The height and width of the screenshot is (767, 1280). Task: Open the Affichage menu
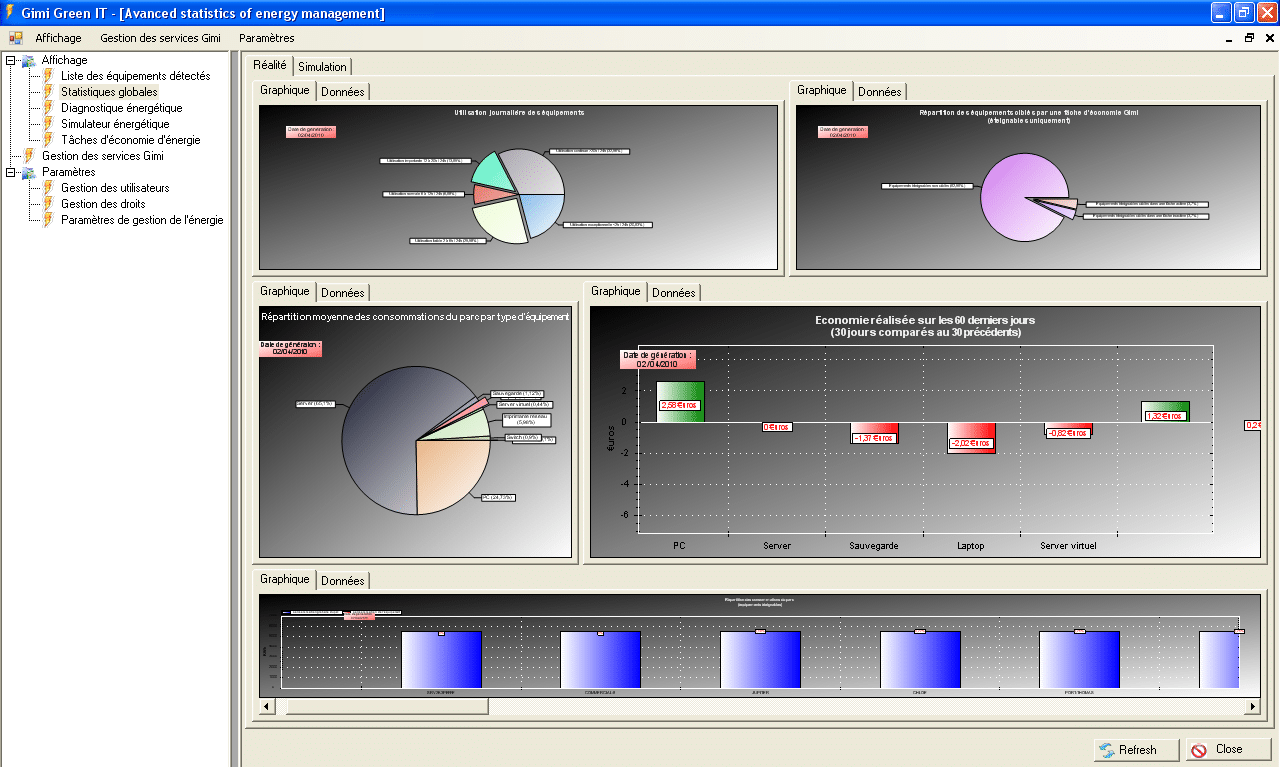pyautogui.click(x=58, y=38)
